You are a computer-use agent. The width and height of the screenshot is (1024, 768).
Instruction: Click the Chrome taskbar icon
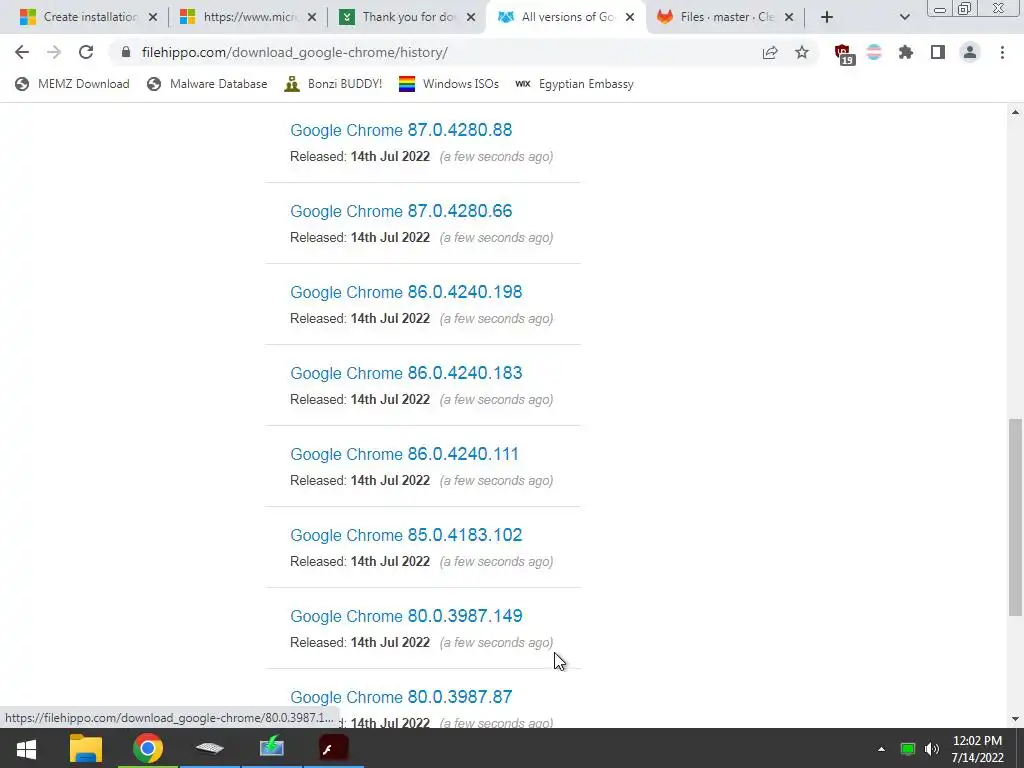point(148,748)
